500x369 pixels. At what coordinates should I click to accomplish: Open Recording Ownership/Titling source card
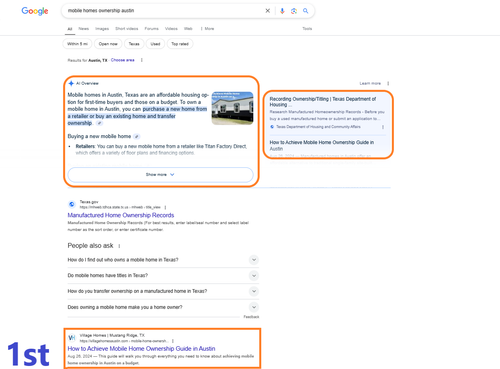[323, 102]
